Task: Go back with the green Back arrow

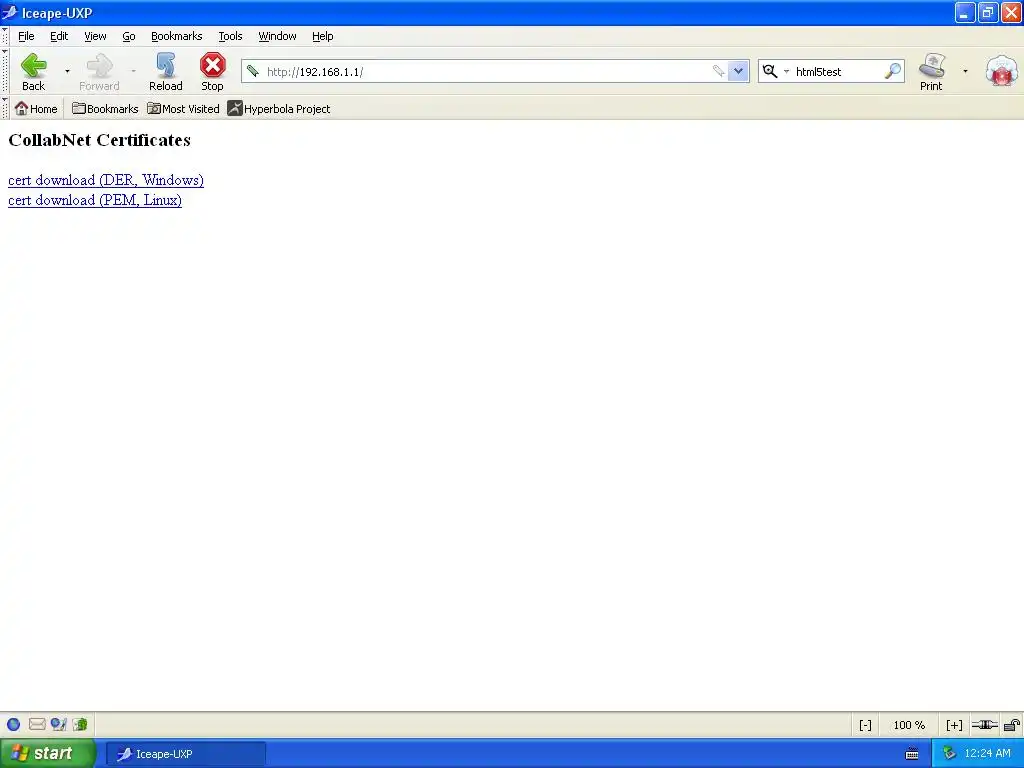Action: pyautogui.click(x=33, y=71)
